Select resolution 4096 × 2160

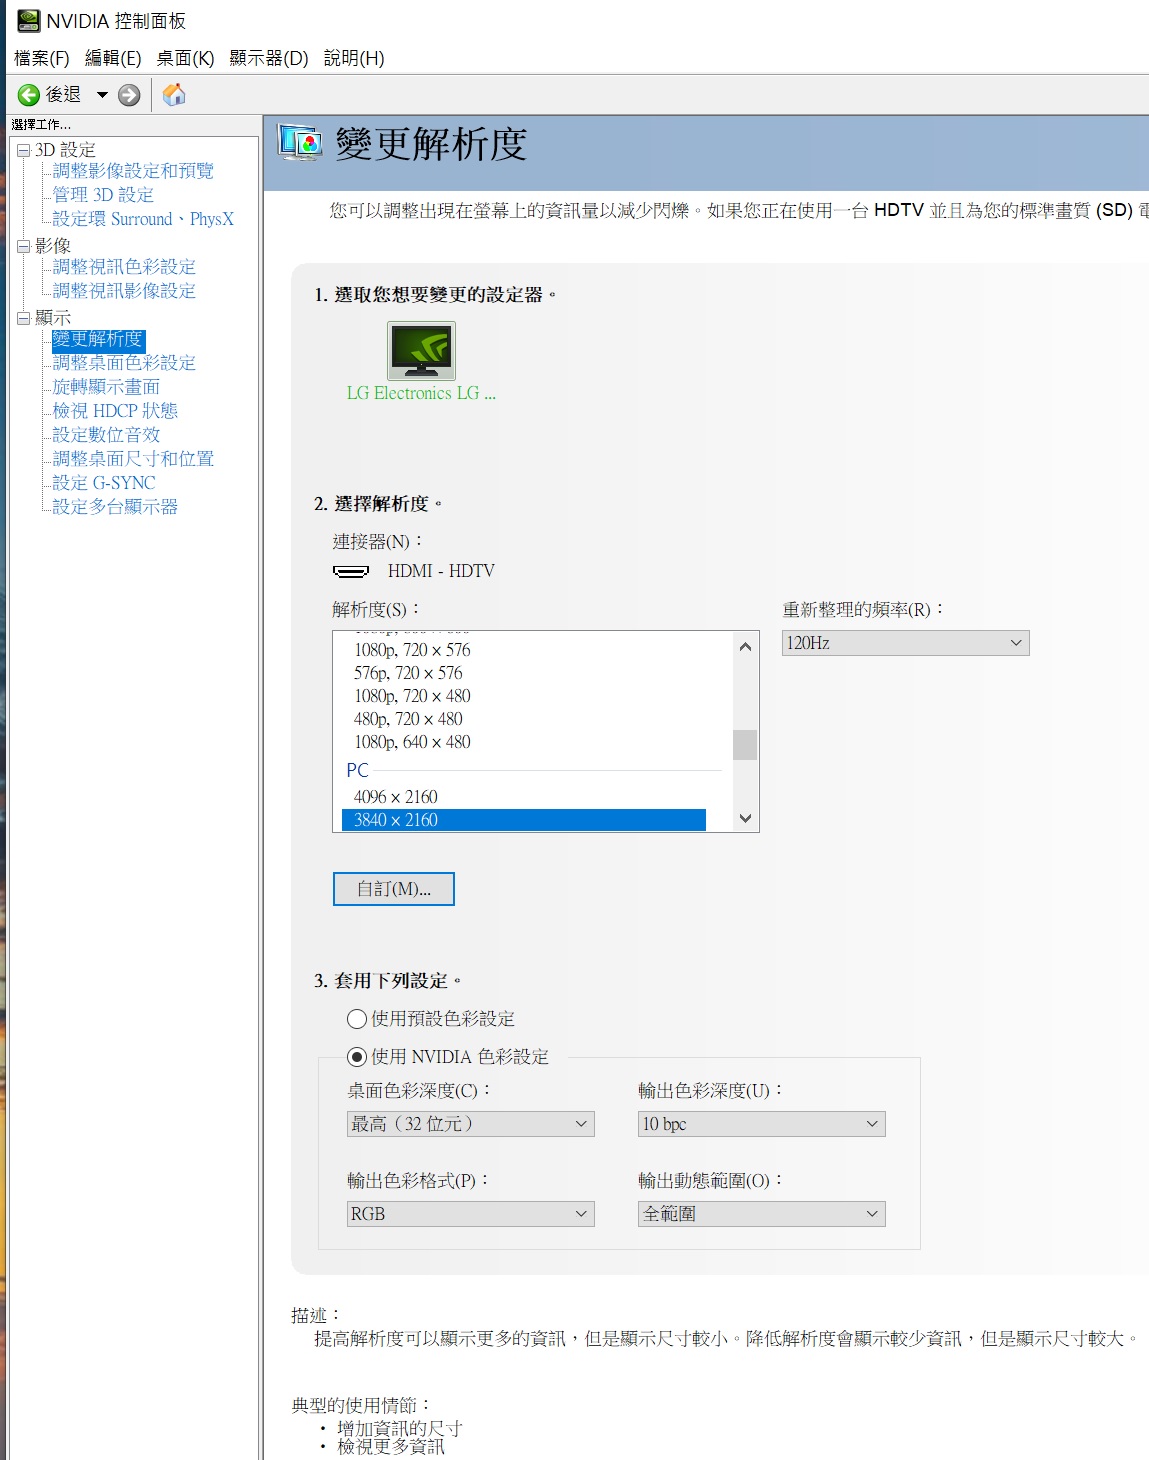(x=396, y=797)
